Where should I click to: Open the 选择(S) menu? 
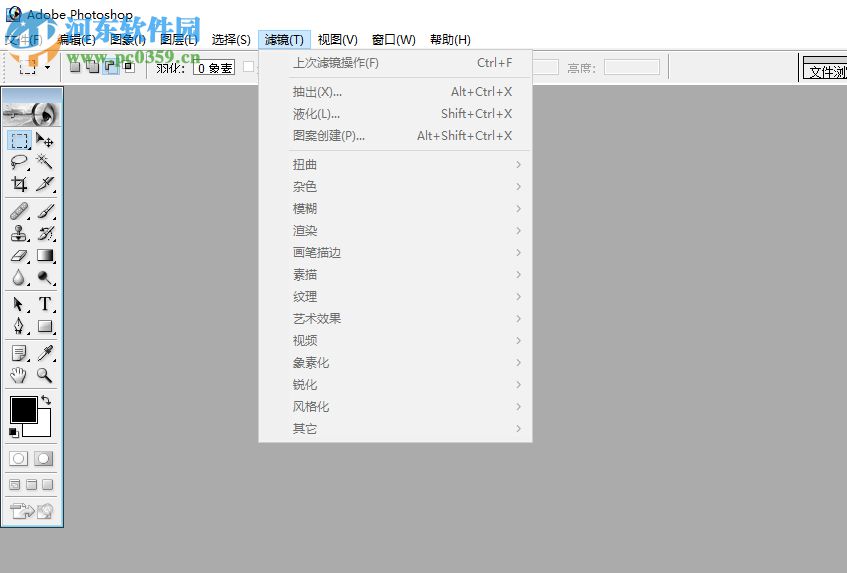[x=231, y=39]
